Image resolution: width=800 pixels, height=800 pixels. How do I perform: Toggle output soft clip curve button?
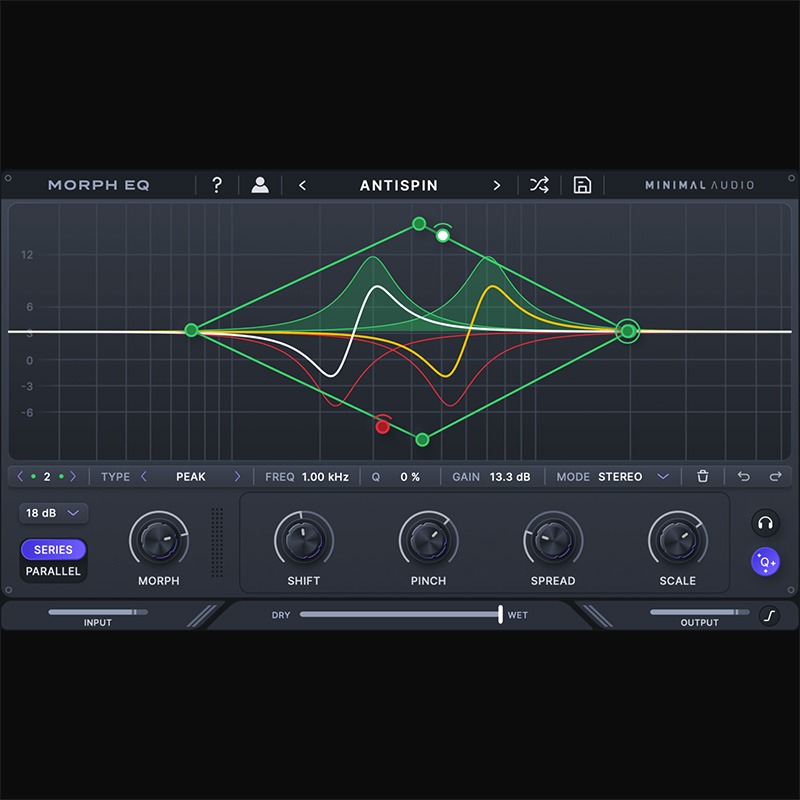[x=770, y=616]
